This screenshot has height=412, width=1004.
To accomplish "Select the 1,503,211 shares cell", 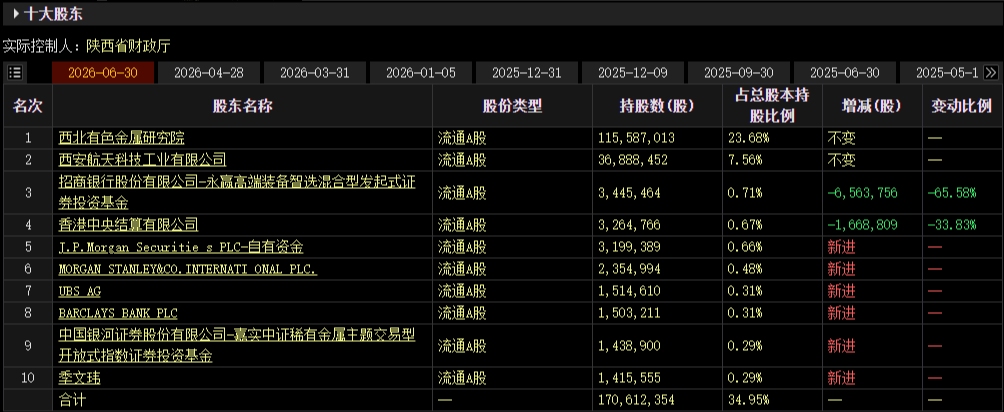I will 629,313.
